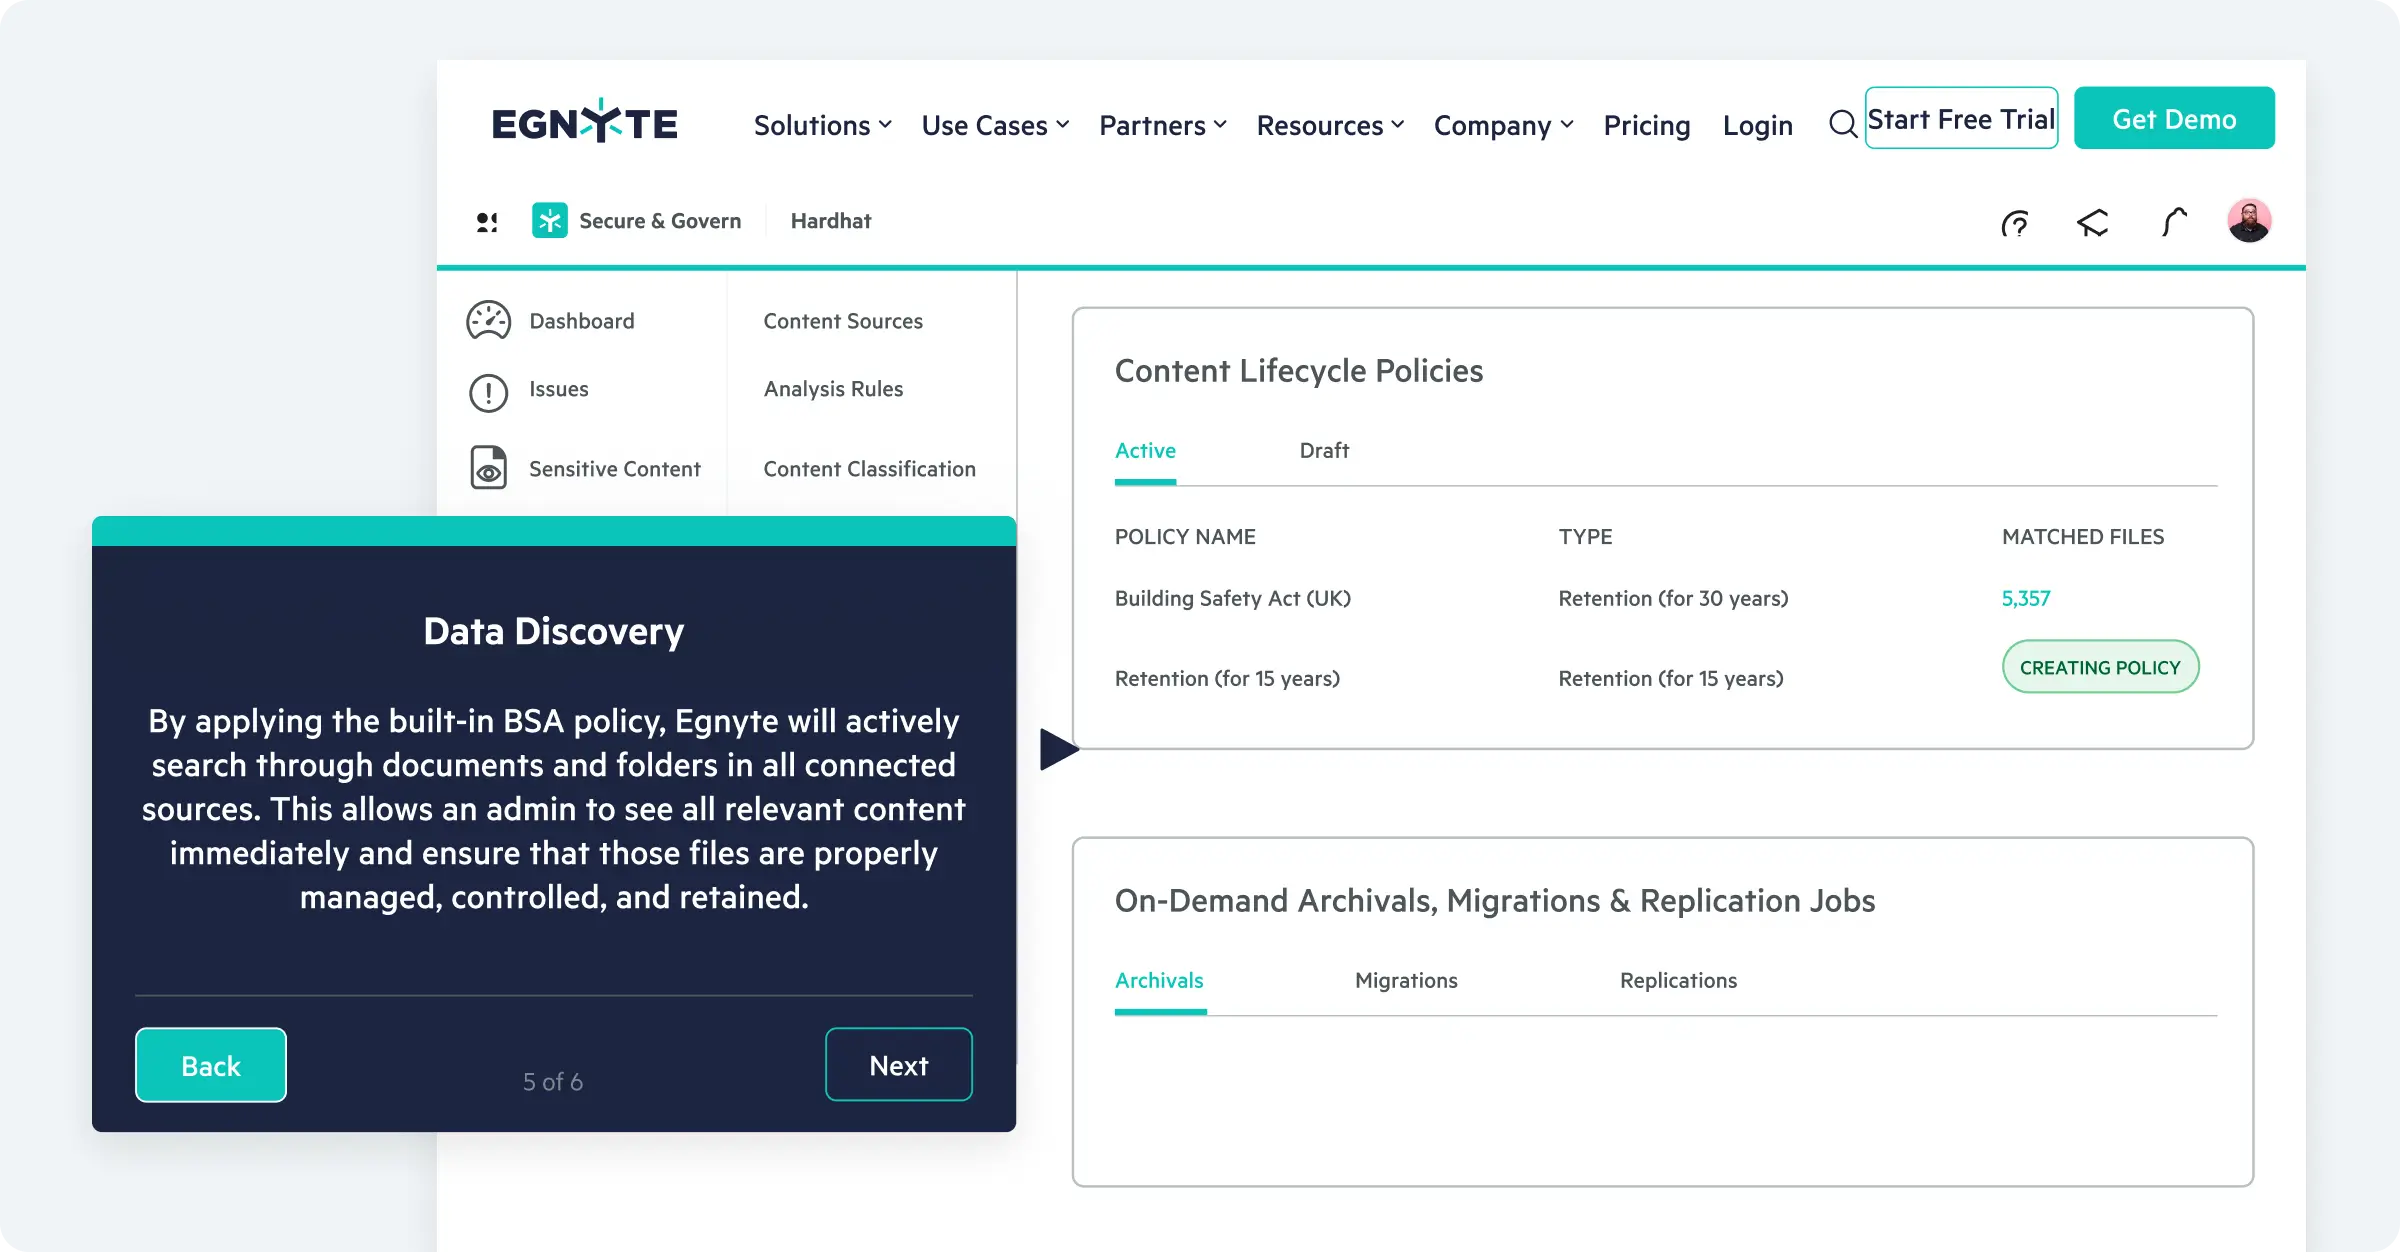Open the help question mark icon
The image size is (2400, 1252).
[2015, 222]
